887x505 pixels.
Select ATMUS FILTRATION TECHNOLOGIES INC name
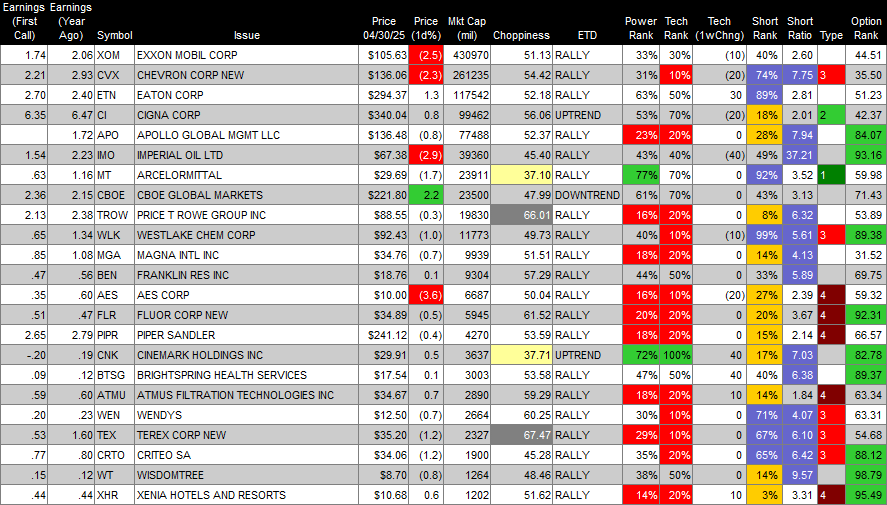pyautogui.click(x=235, y=395)
